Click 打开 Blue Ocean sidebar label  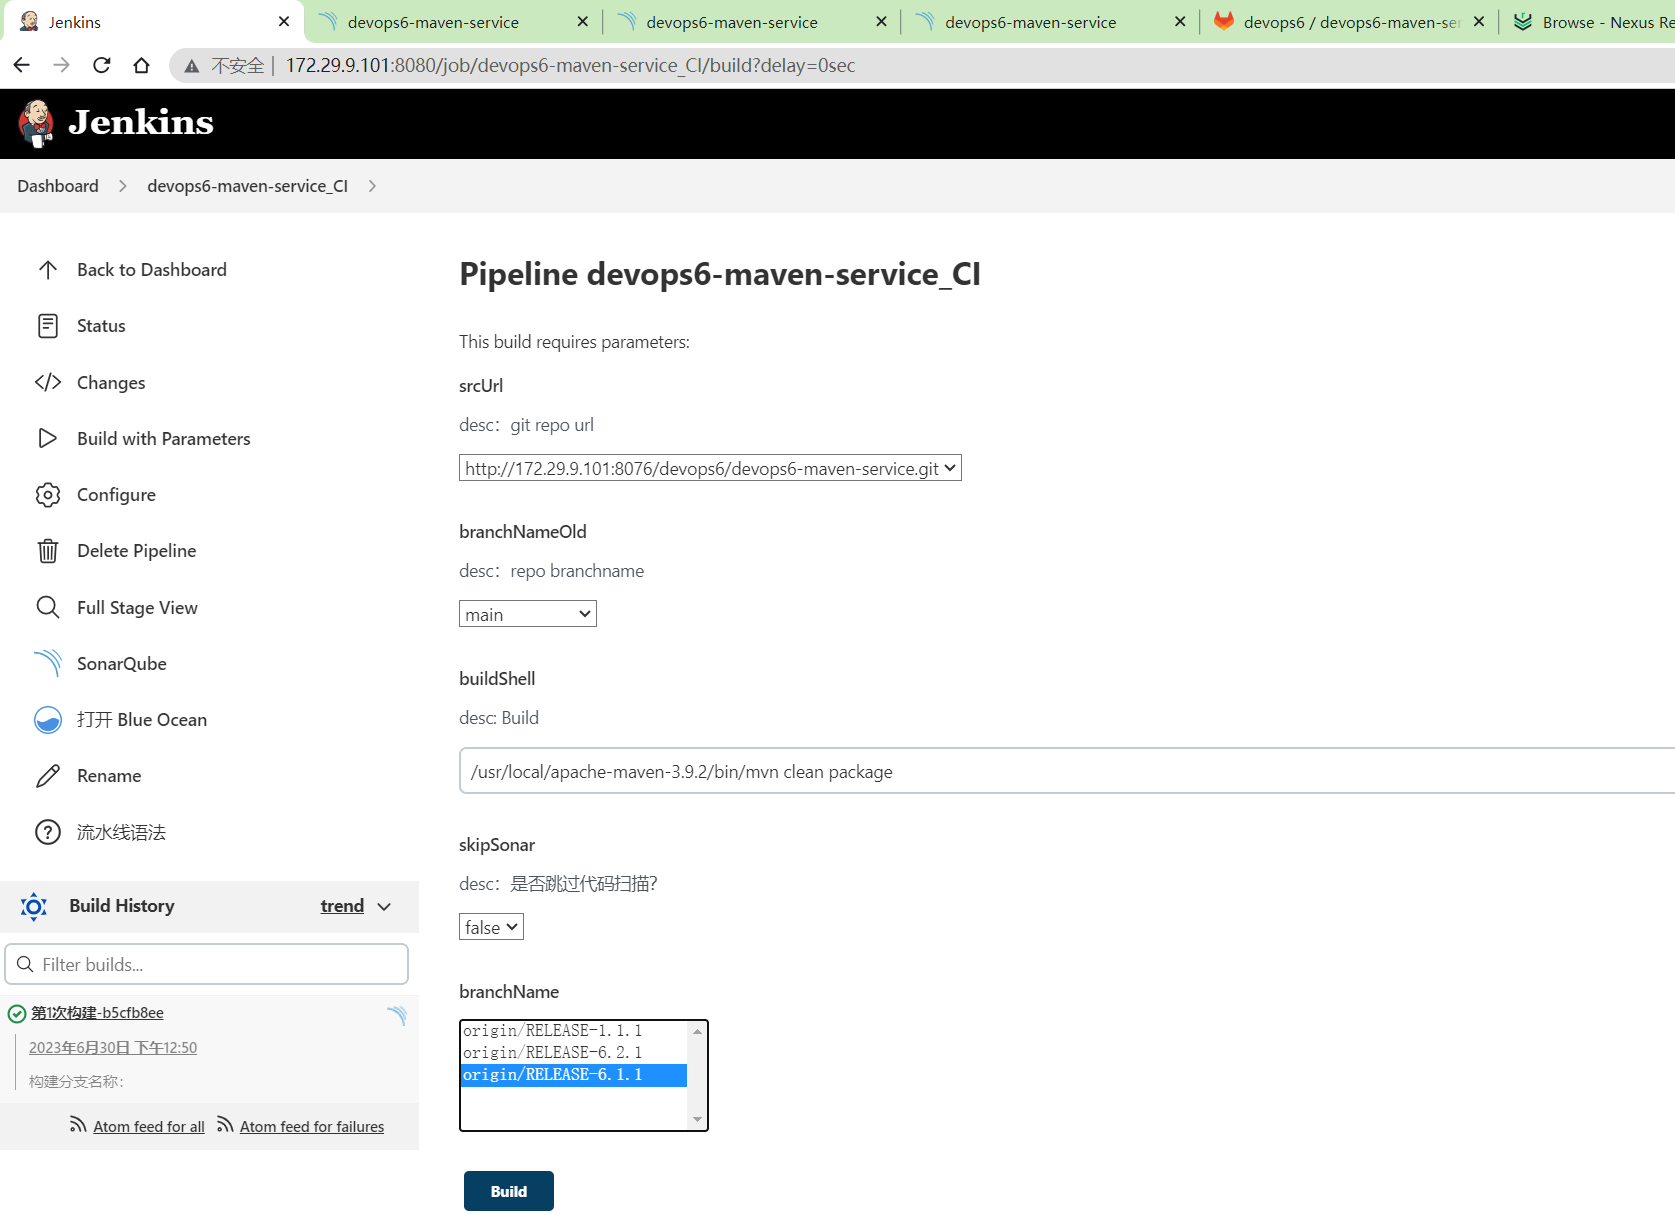click(142, 720)
